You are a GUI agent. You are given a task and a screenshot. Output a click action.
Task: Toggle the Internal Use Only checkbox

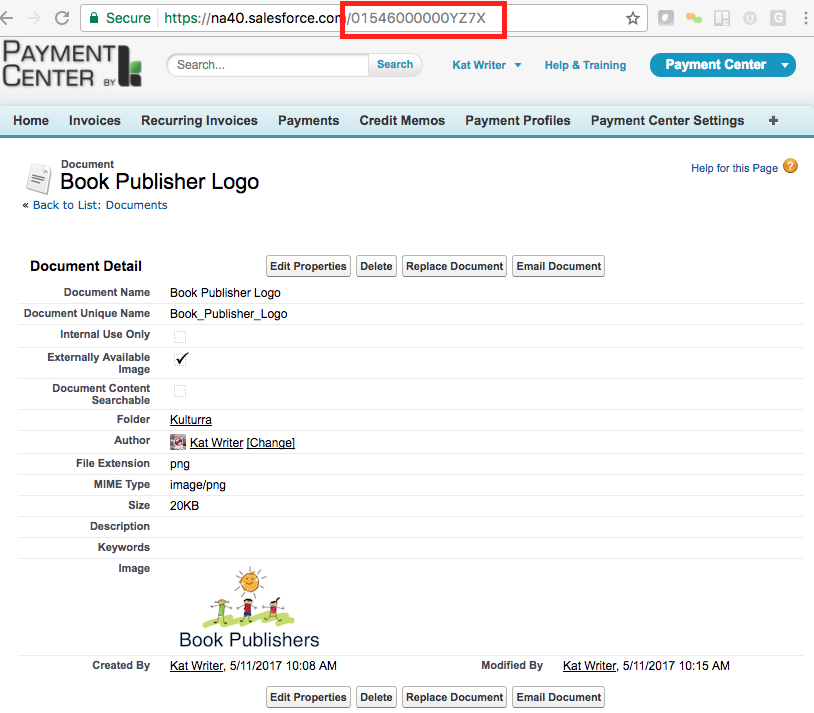[180, 337]
